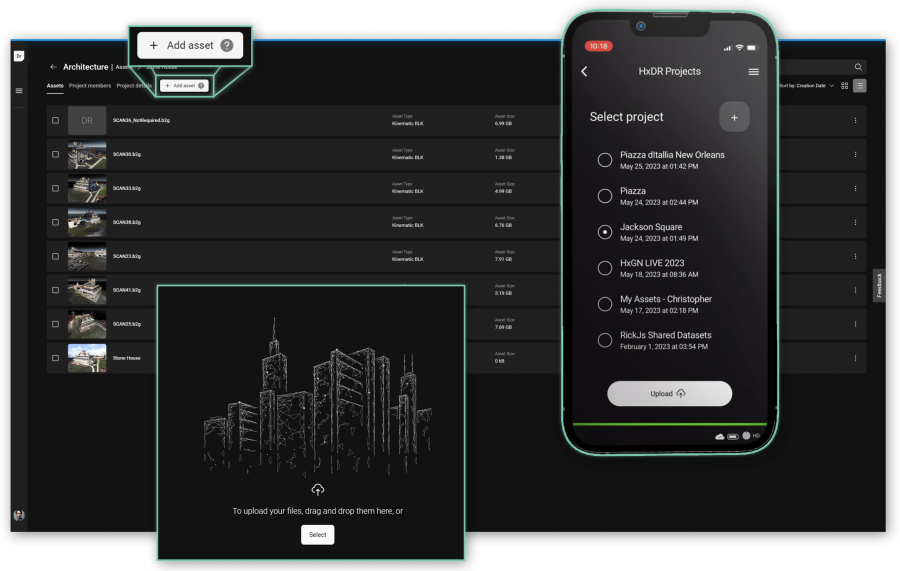This screenshot has width=900, height=571.
Task: Click the search magnifier icon in the desktop app
Action: point(858,67)
